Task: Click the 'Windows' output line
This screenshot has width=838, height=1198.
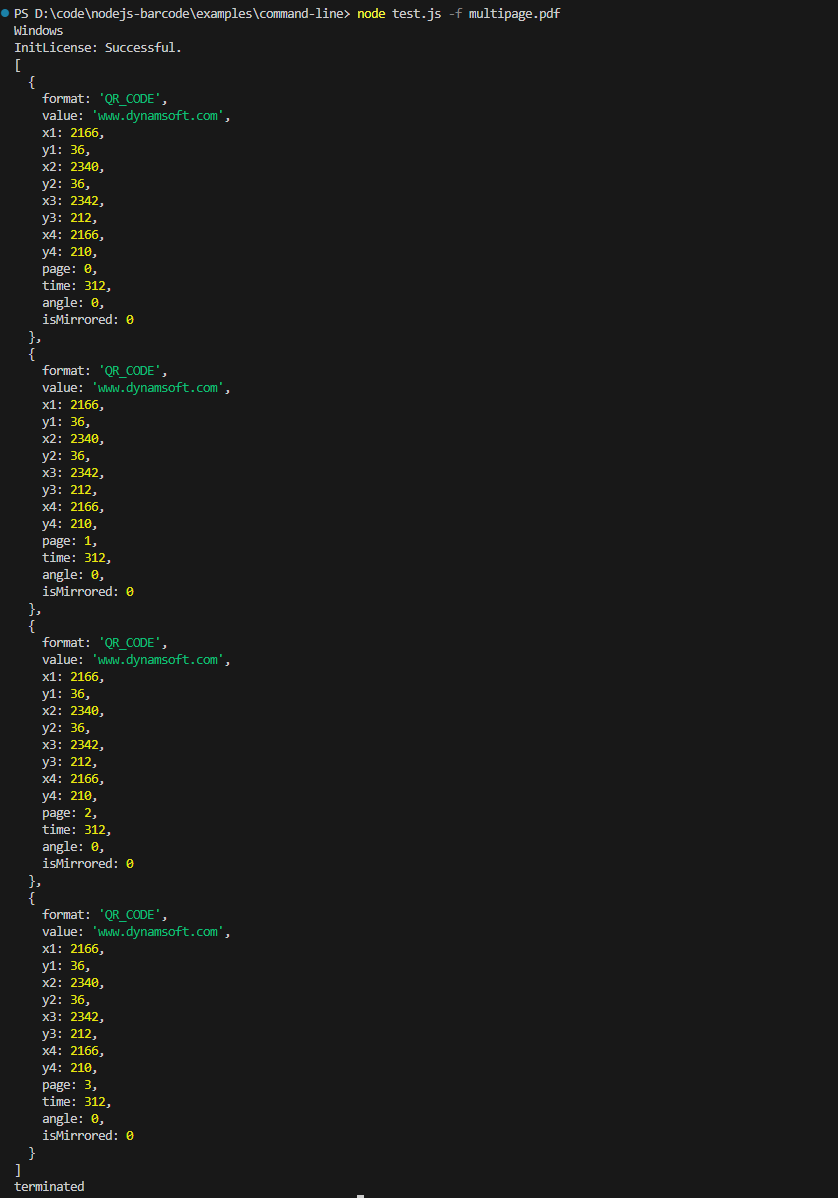Action: click(38, 31)
